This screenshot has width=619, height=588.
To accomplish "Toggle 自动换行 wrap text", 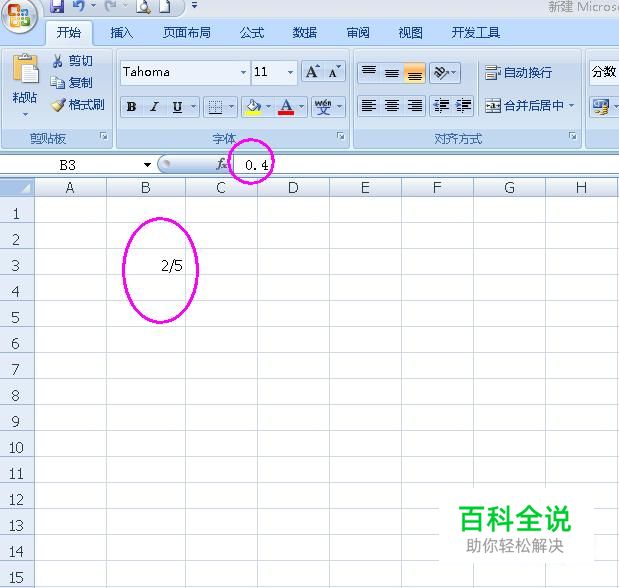I will [518, 73].
